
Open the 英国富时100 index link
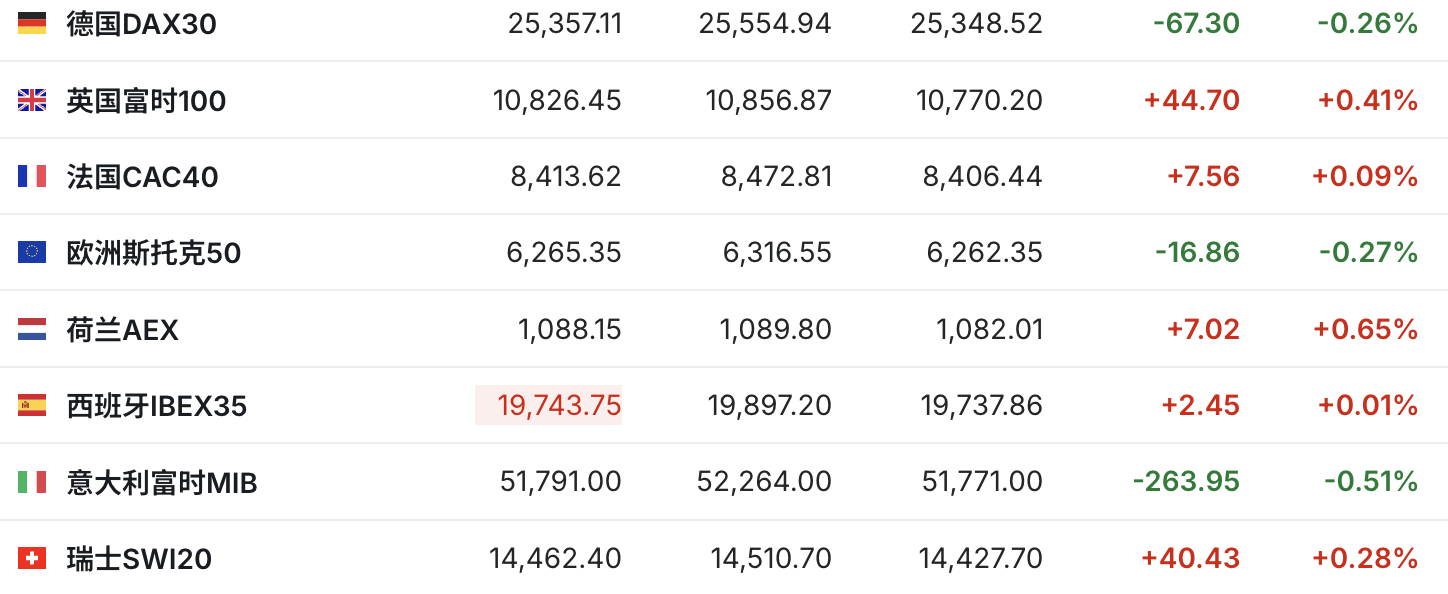tap(146, 101)
